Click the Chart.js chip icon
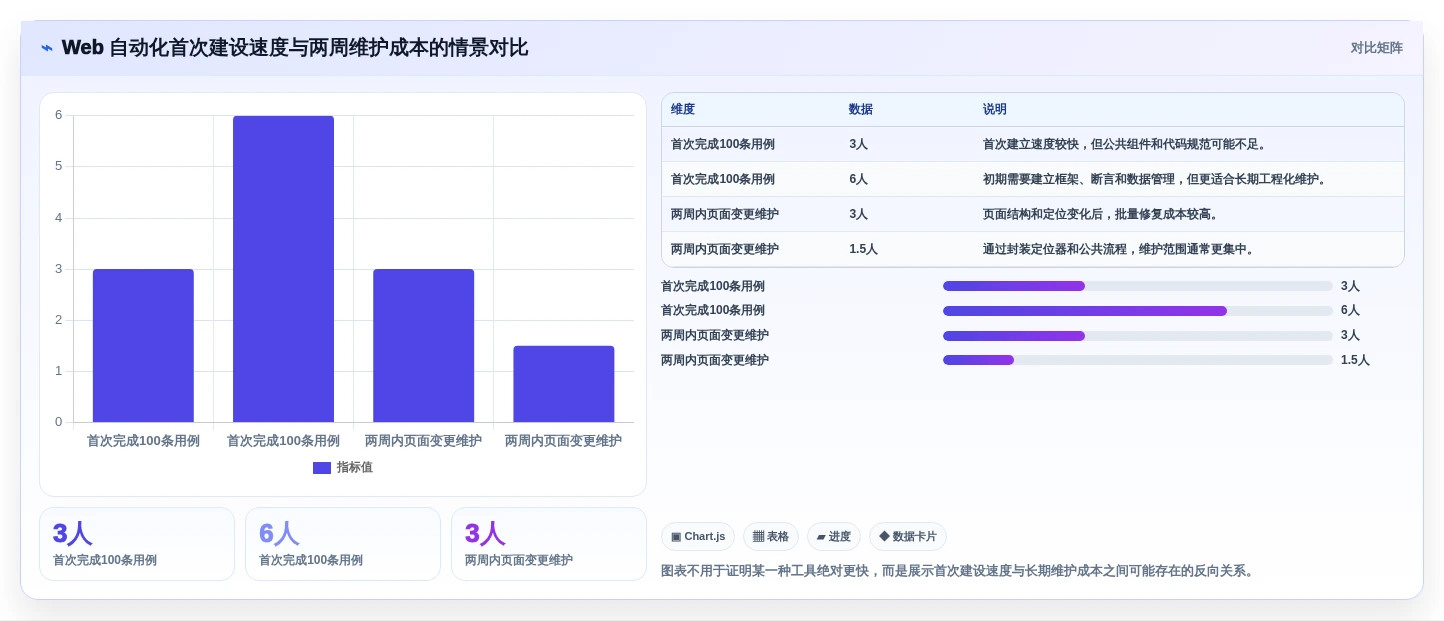 coord(676,537)
